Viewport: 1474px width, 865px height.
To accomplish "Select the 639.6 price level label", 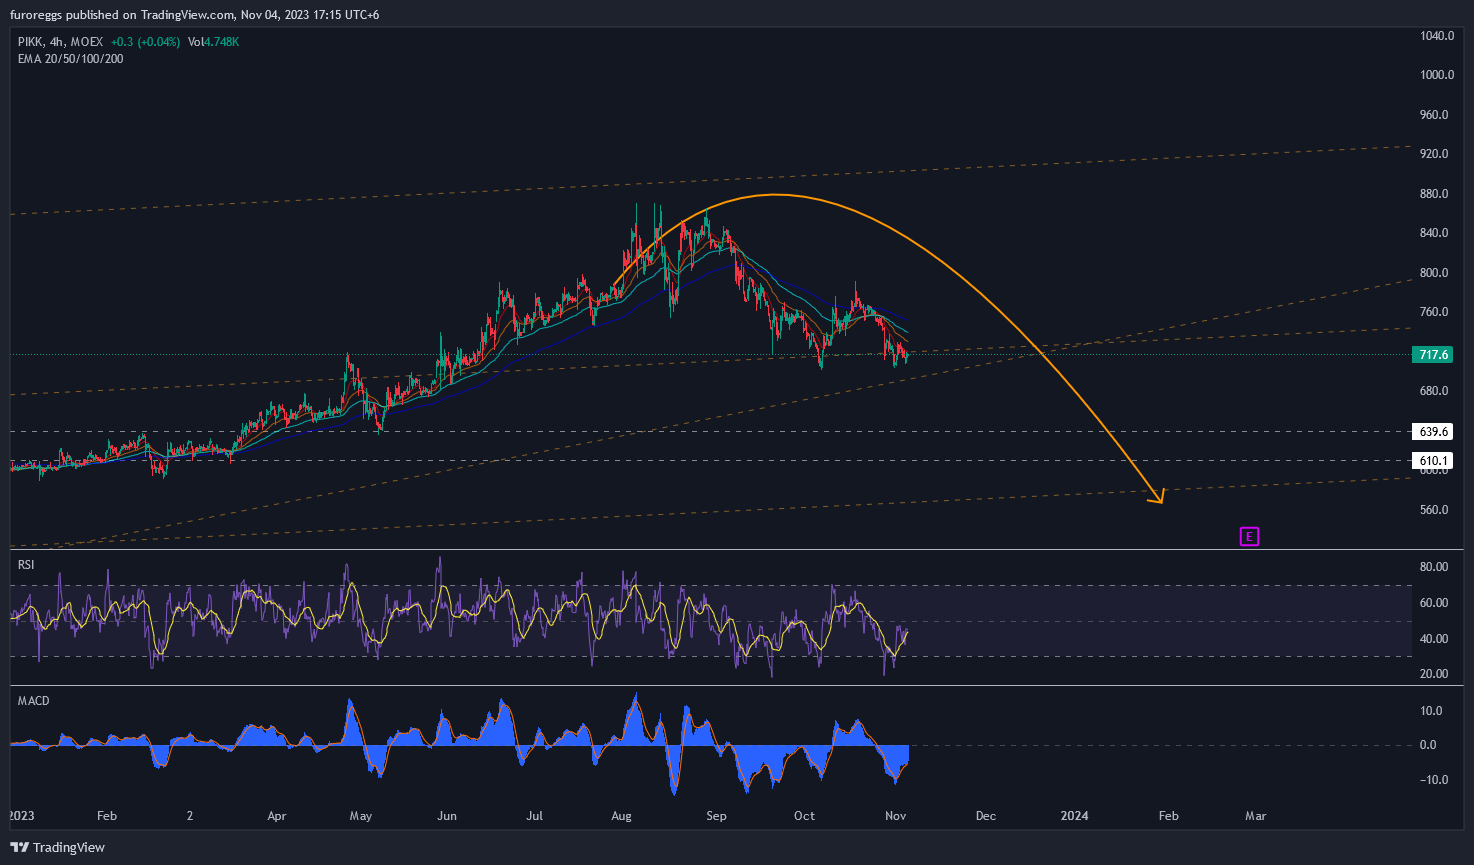I will pos(1432,432).
